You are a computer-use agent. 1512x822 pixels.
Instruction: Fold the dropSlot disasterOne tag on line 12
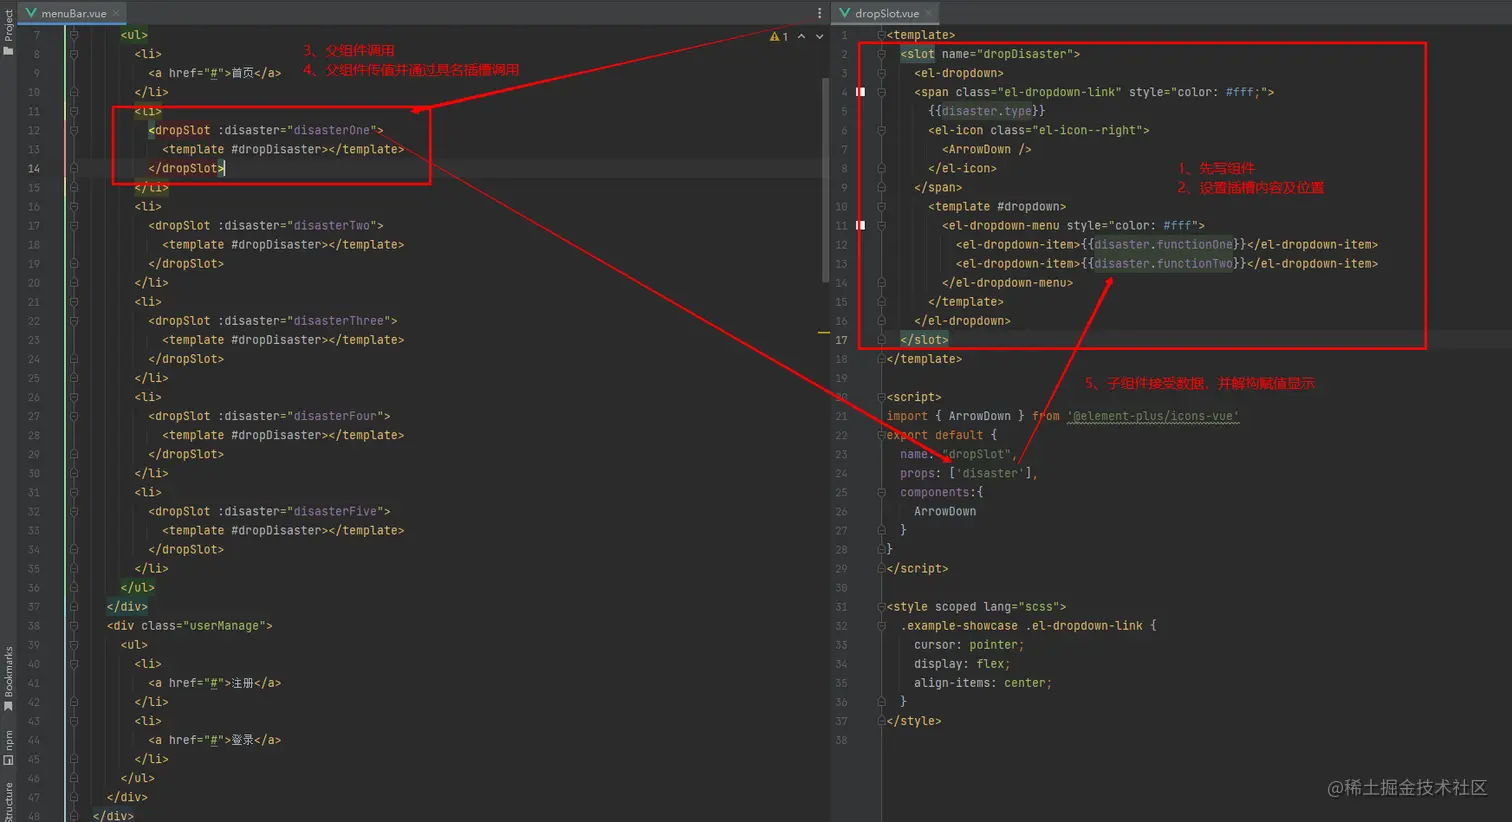[x=73, y=130]
